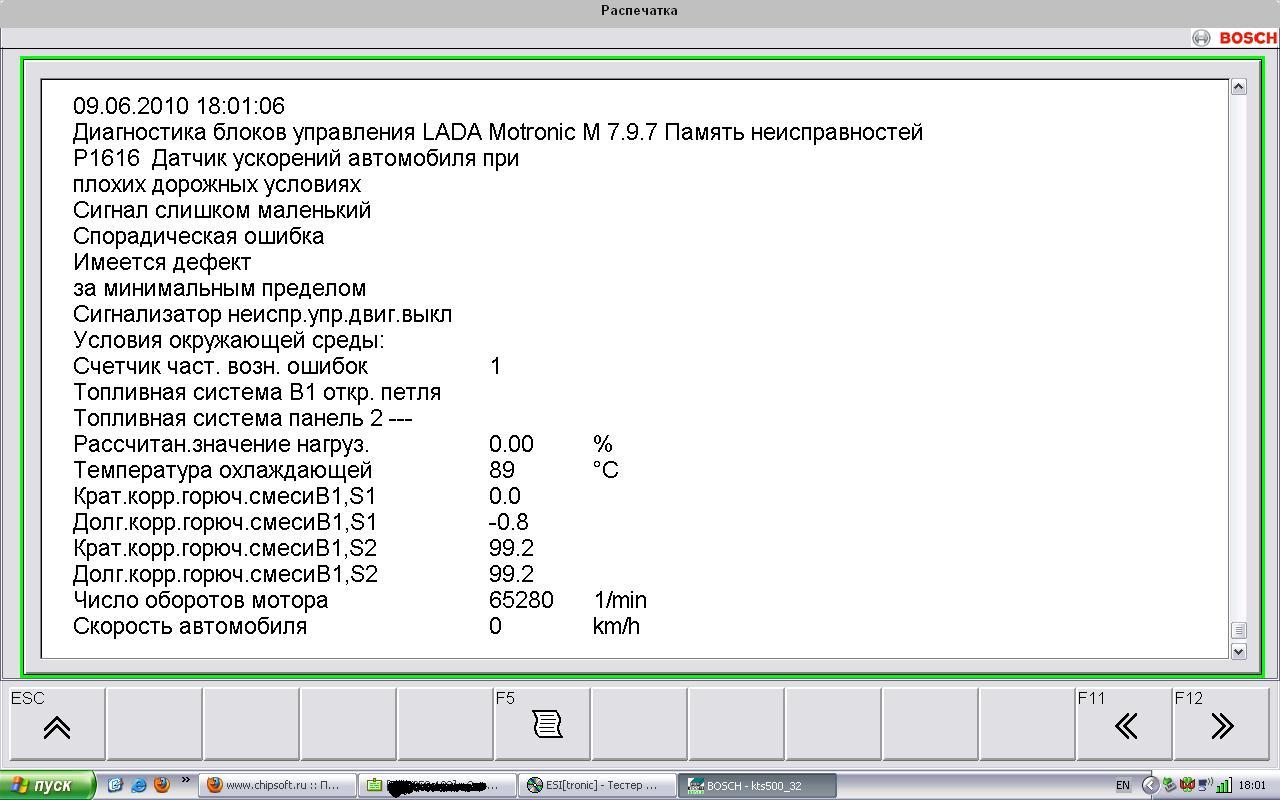Click the scrollbar thumb in report
Viewport: 1280px width, 800px height.
point(1238,630)
